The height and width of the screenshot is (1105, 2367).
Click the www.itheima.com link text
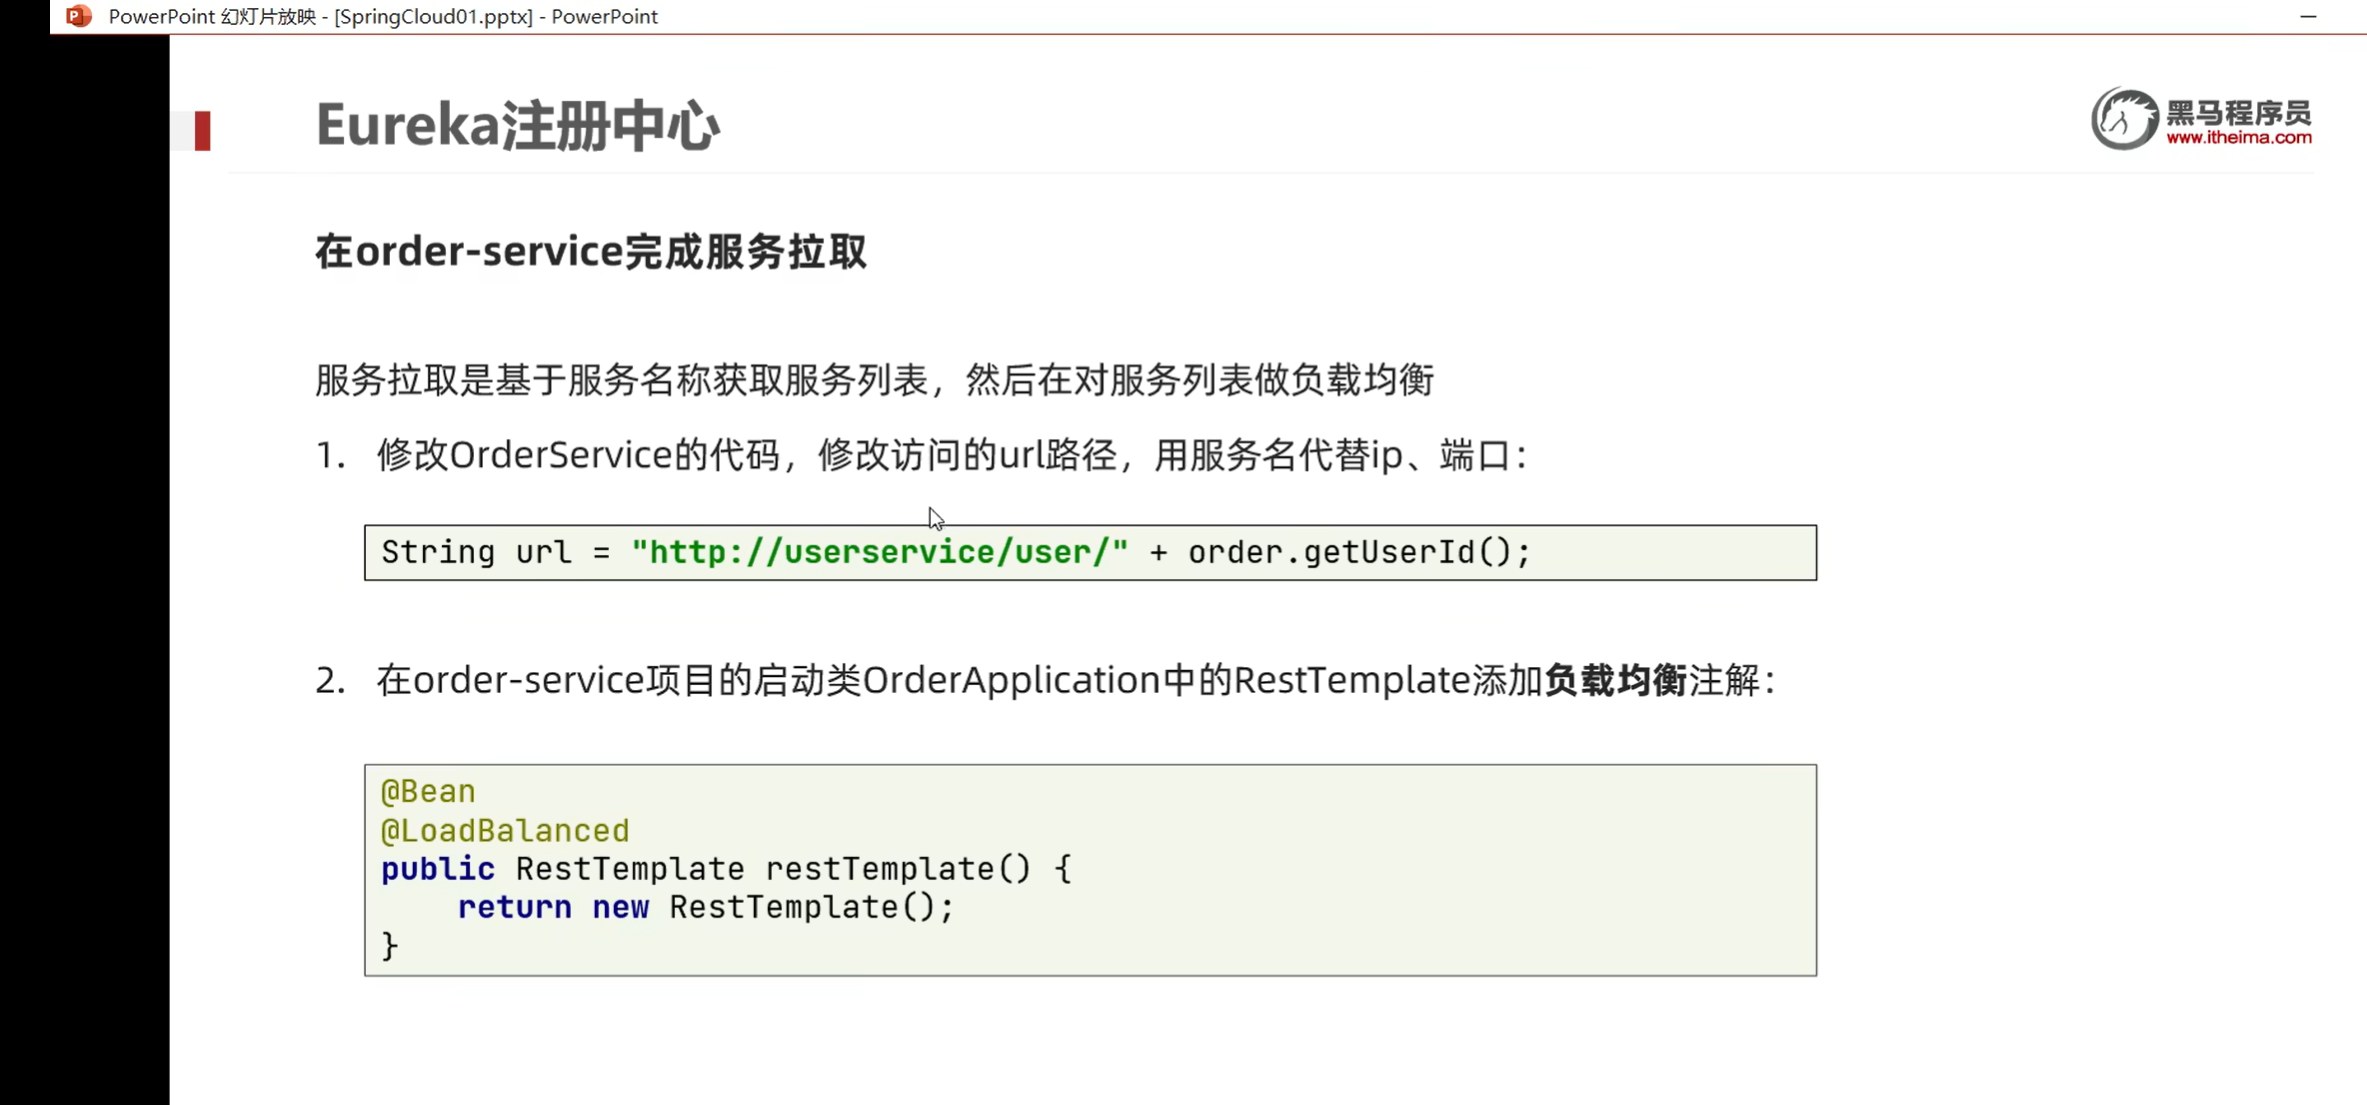(2239, 138)
